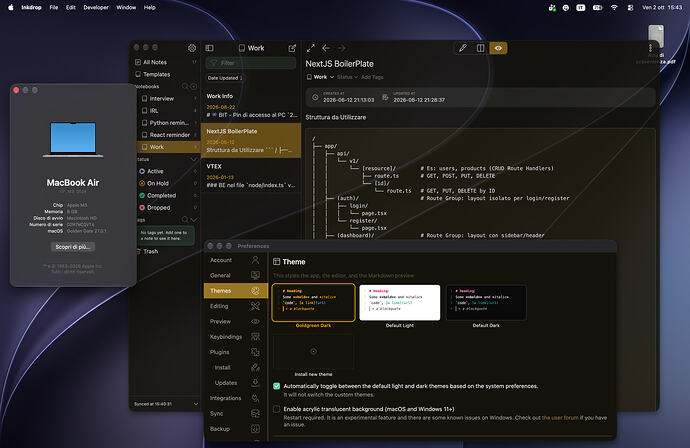The height and width of the screenshot is (448, 690).
Task: Open the Inkdrop application menu
Action: (31, 7)
